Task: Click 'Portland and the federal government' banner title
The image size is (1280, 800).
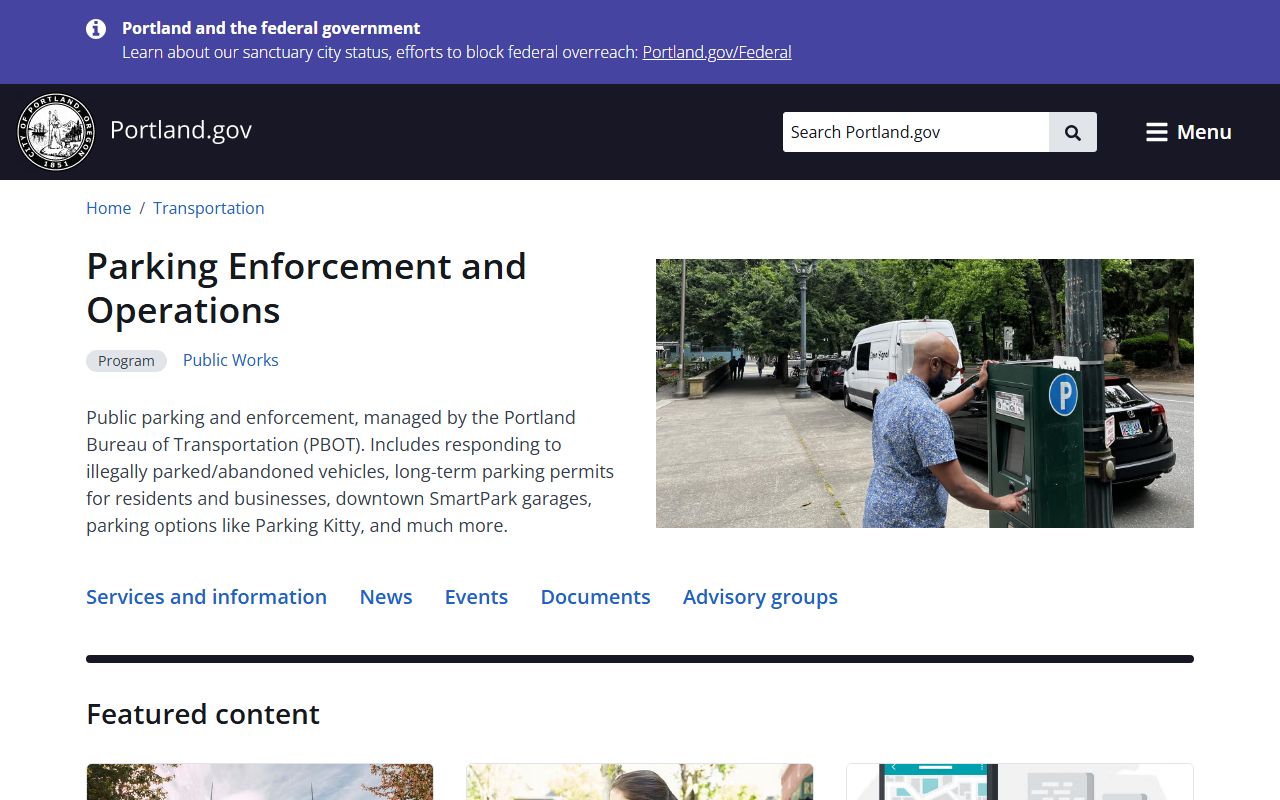Action: coord(271,28)
